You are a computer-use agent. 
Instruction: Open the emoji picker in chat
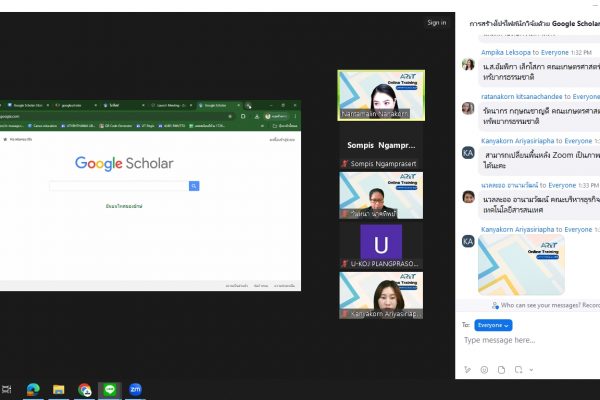click(x=484, y=370)
